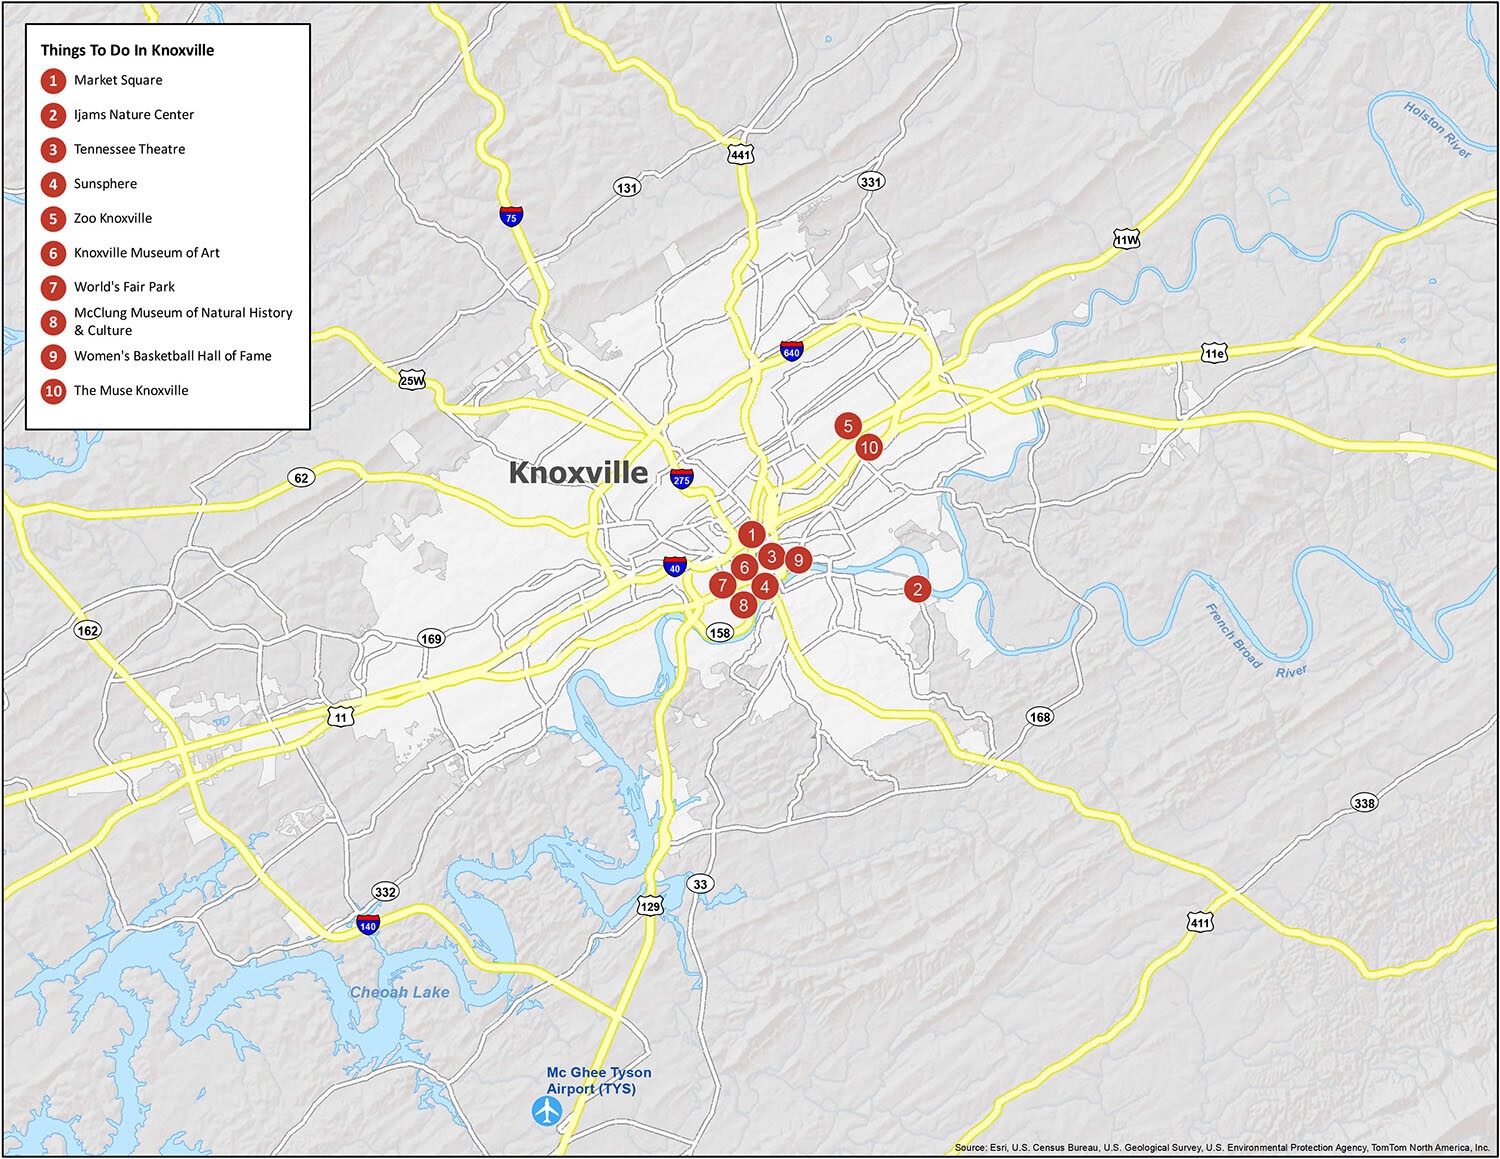
Task: Click the Cheoah Lake label
Action: click(399, 992)
